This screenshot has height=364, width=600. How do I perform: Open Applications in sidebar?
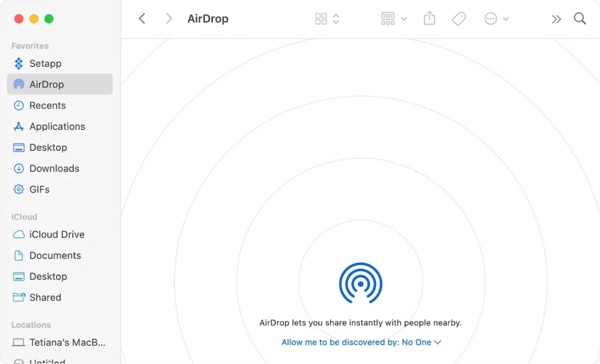(60, 126)
